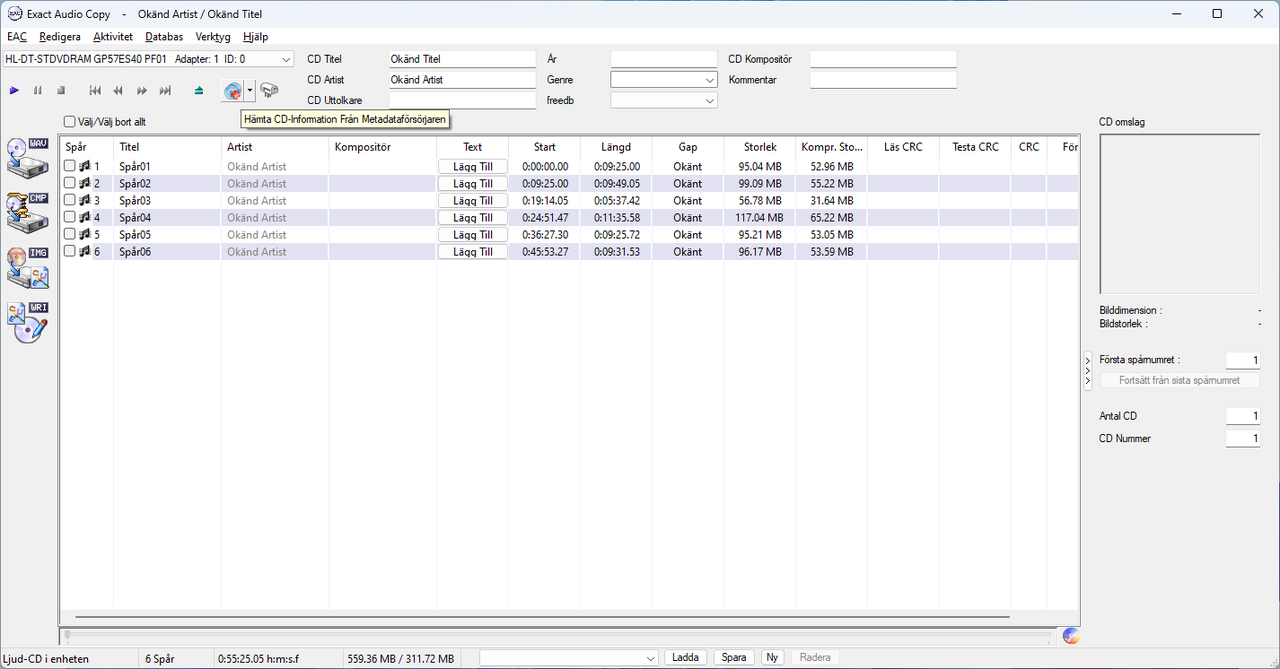Open the profile dropdown in status bar
The image size is (1280, 669).
pos(569,658)
